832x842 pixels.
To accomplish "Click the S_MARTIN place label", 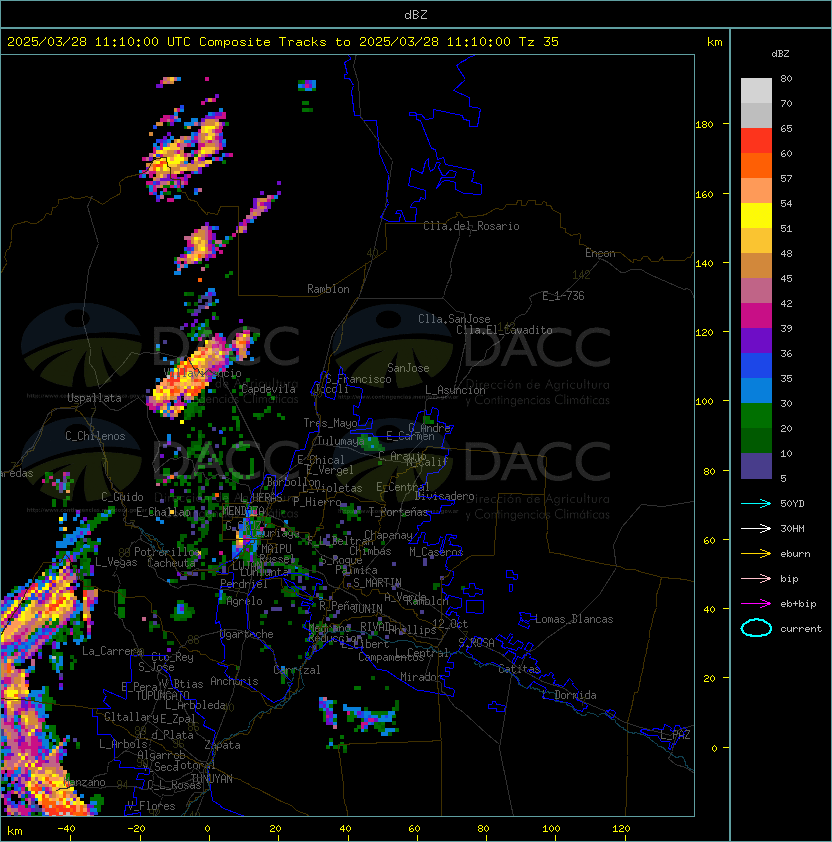I will pyautogui.click(x=377, y=583).
